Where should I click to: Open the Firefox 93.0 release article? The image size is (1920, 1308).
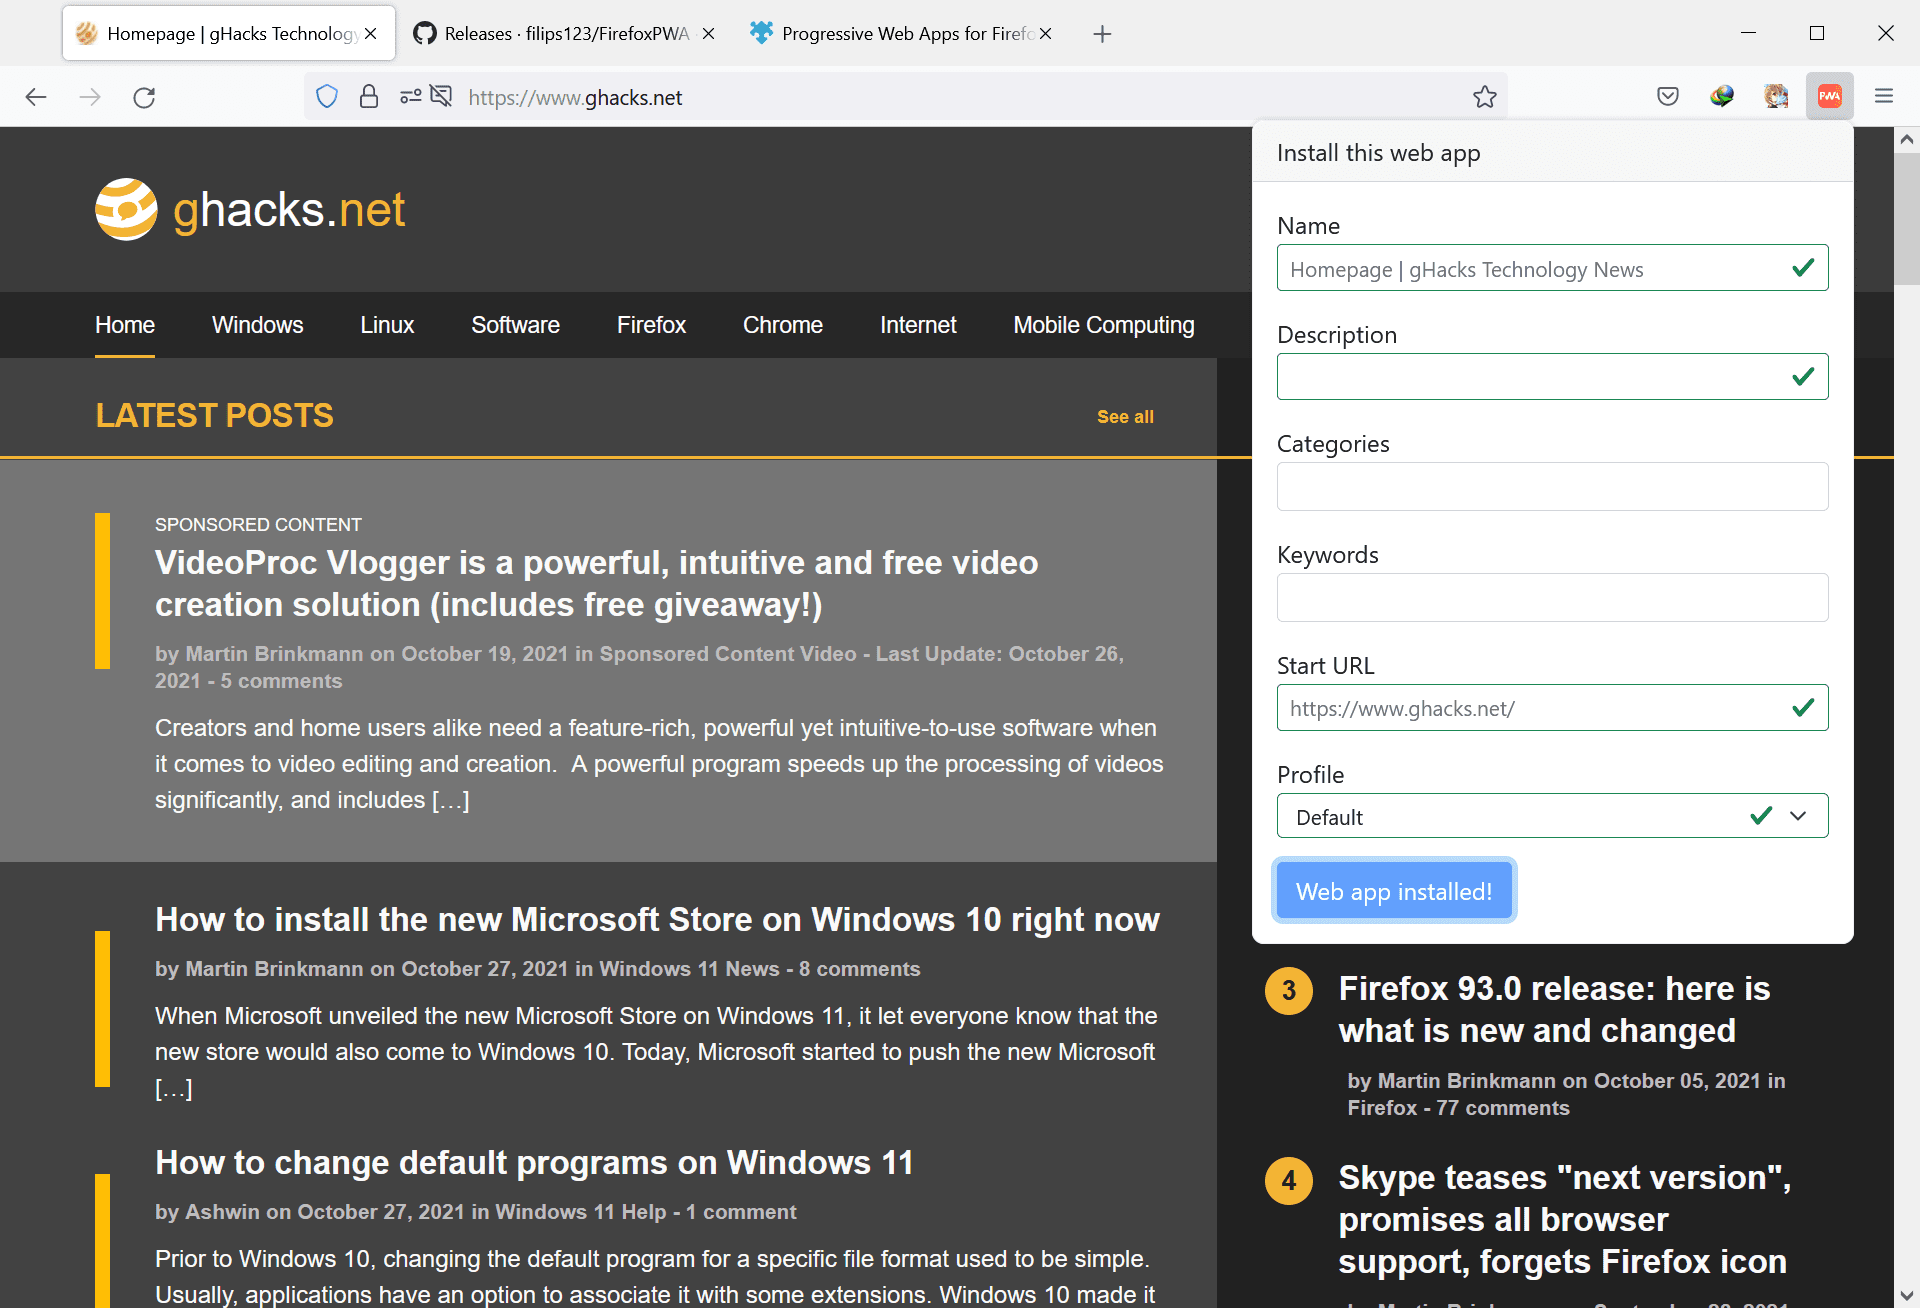[1554, 1010]
